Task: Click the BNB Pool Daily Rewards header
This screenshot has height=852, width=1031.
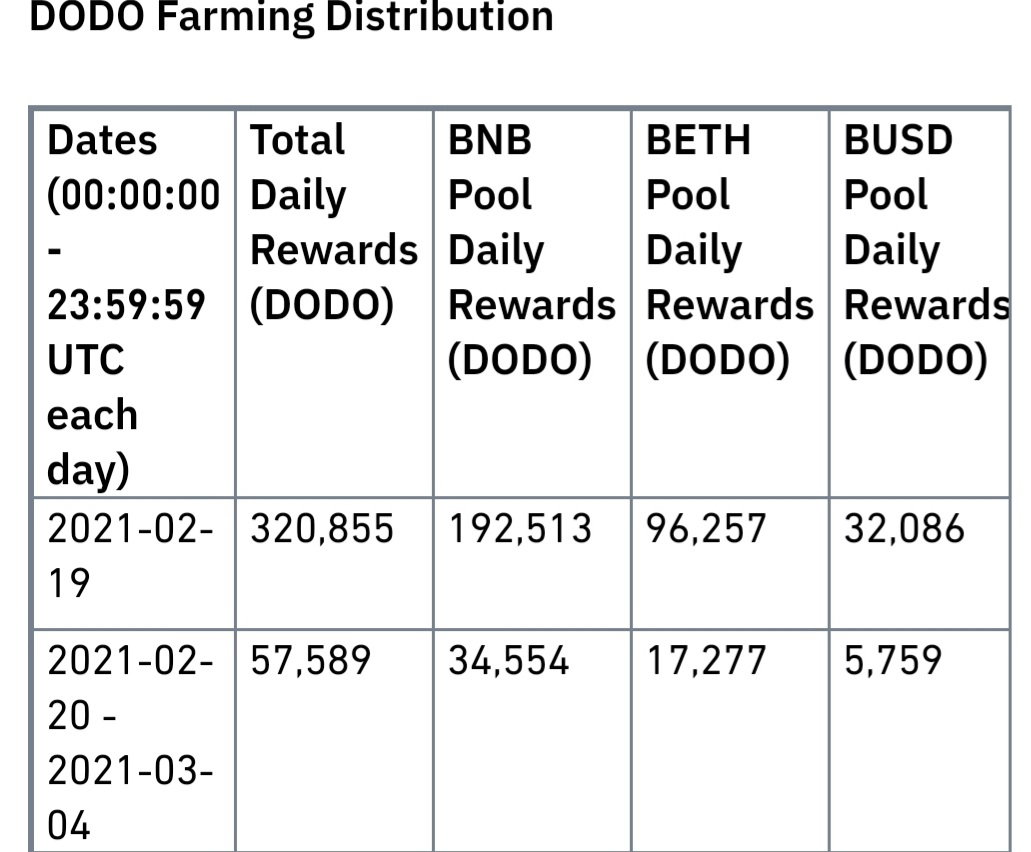Action: click(x=532, y=304)
